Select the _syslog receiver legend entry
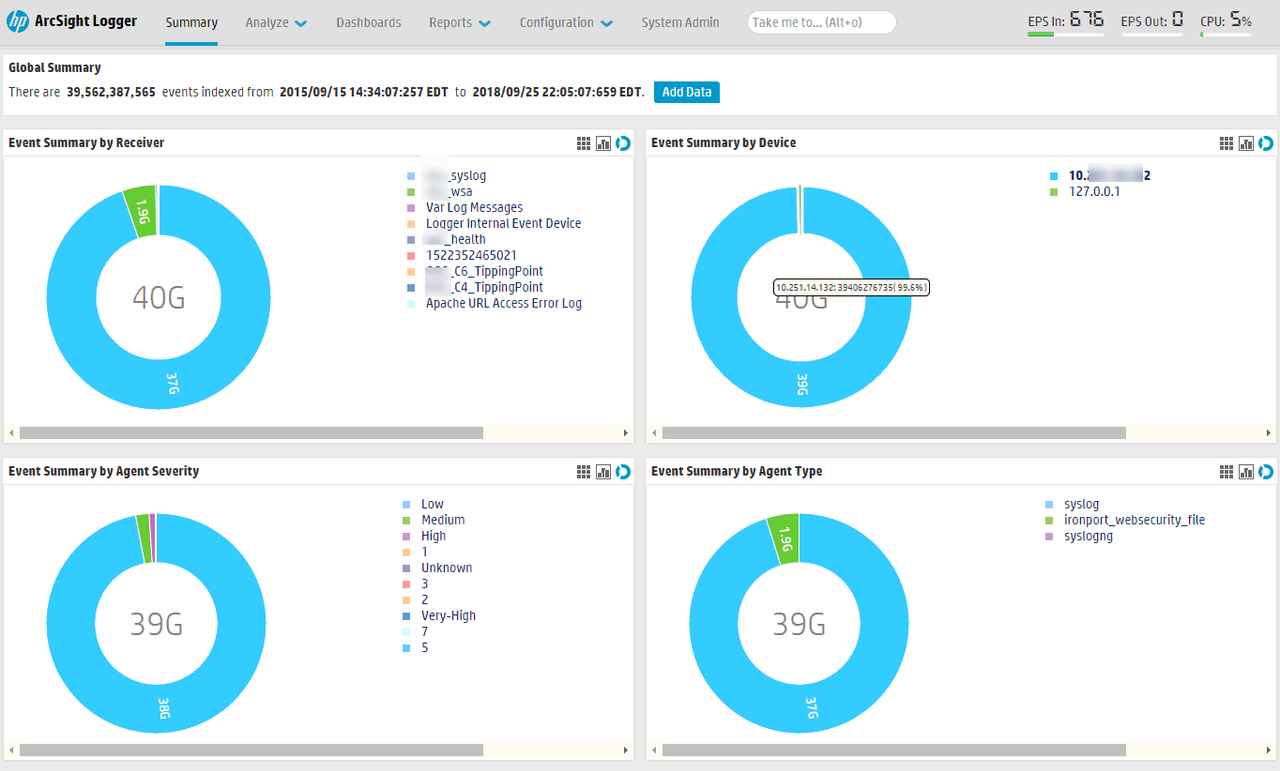 [x=456, y=176]
